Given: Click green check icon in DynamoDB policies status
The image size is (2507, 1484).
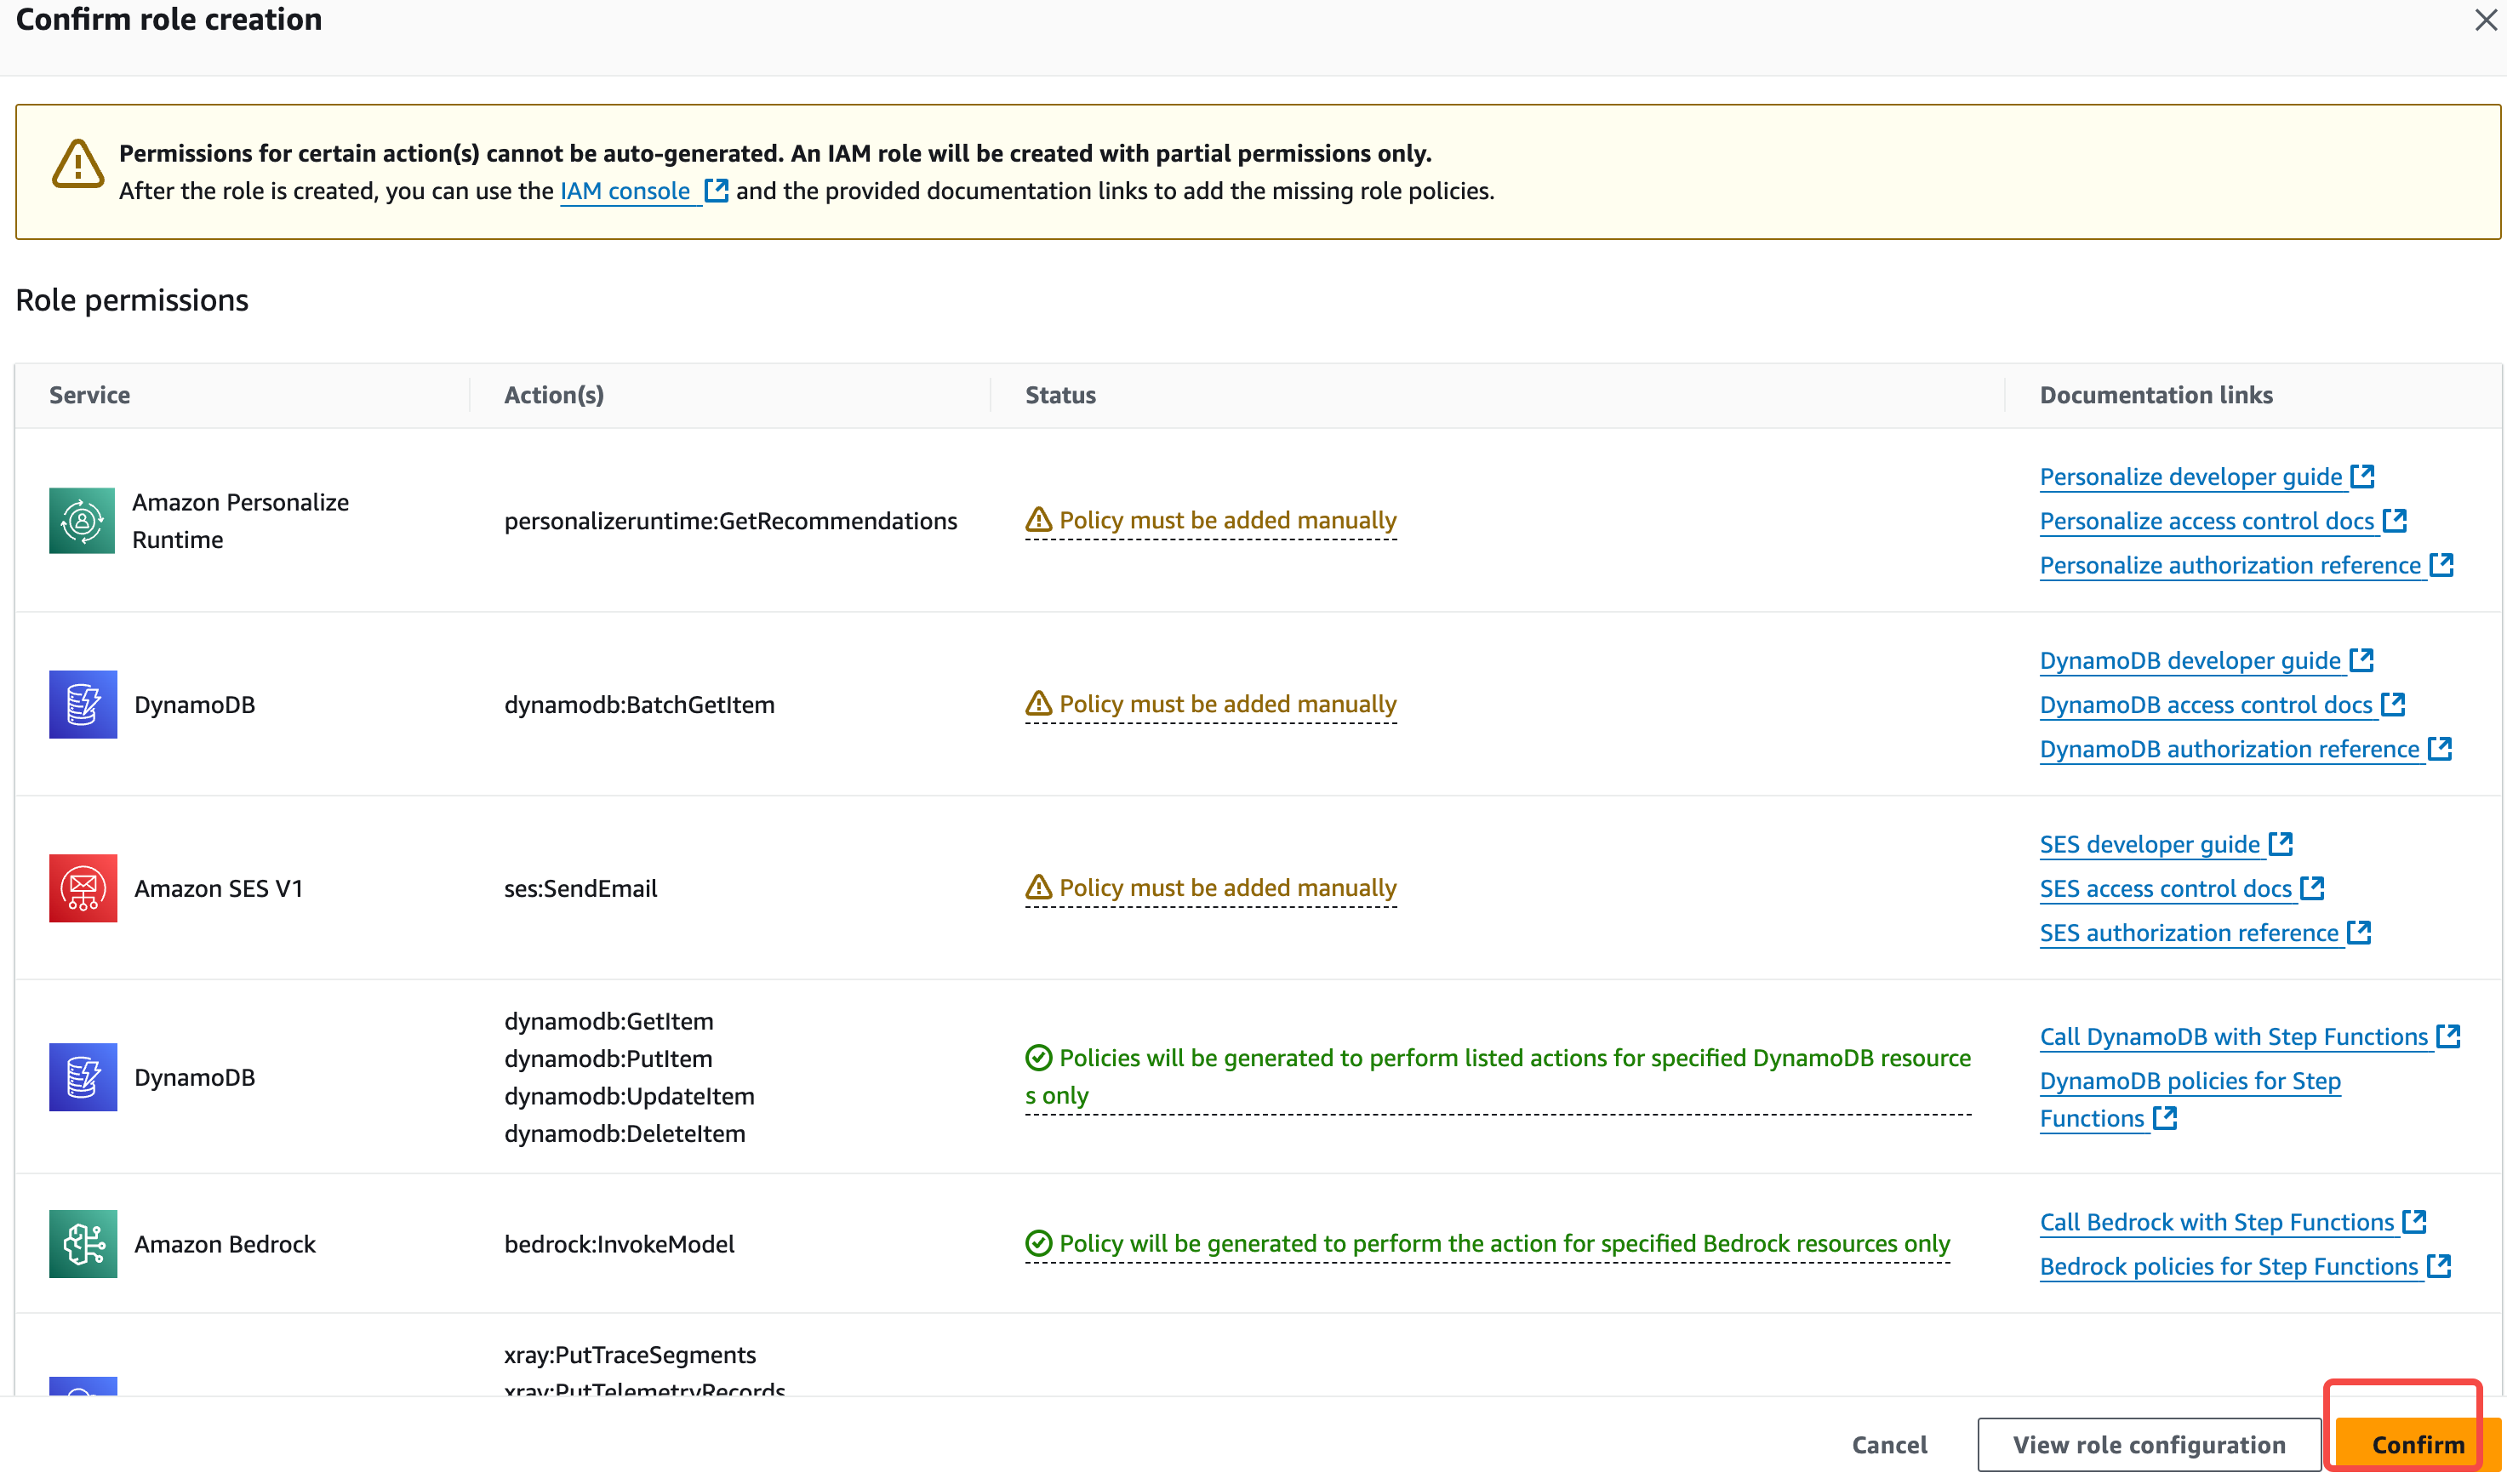Looking at the screenshot, I should click(x=1039, y=1058).
